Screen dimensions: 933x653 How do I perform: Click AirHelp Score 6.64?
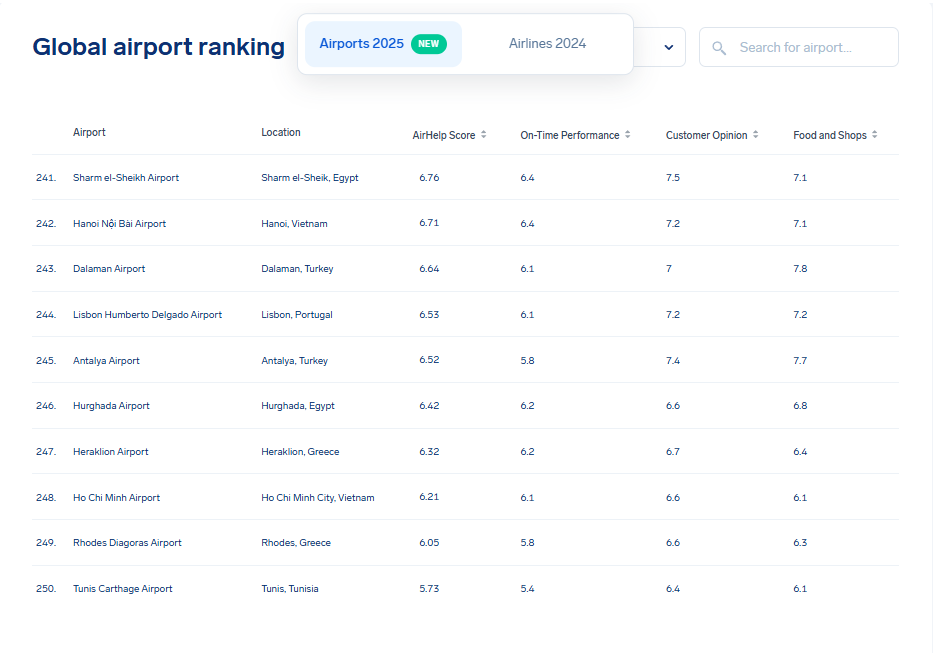tap(429, 268)
